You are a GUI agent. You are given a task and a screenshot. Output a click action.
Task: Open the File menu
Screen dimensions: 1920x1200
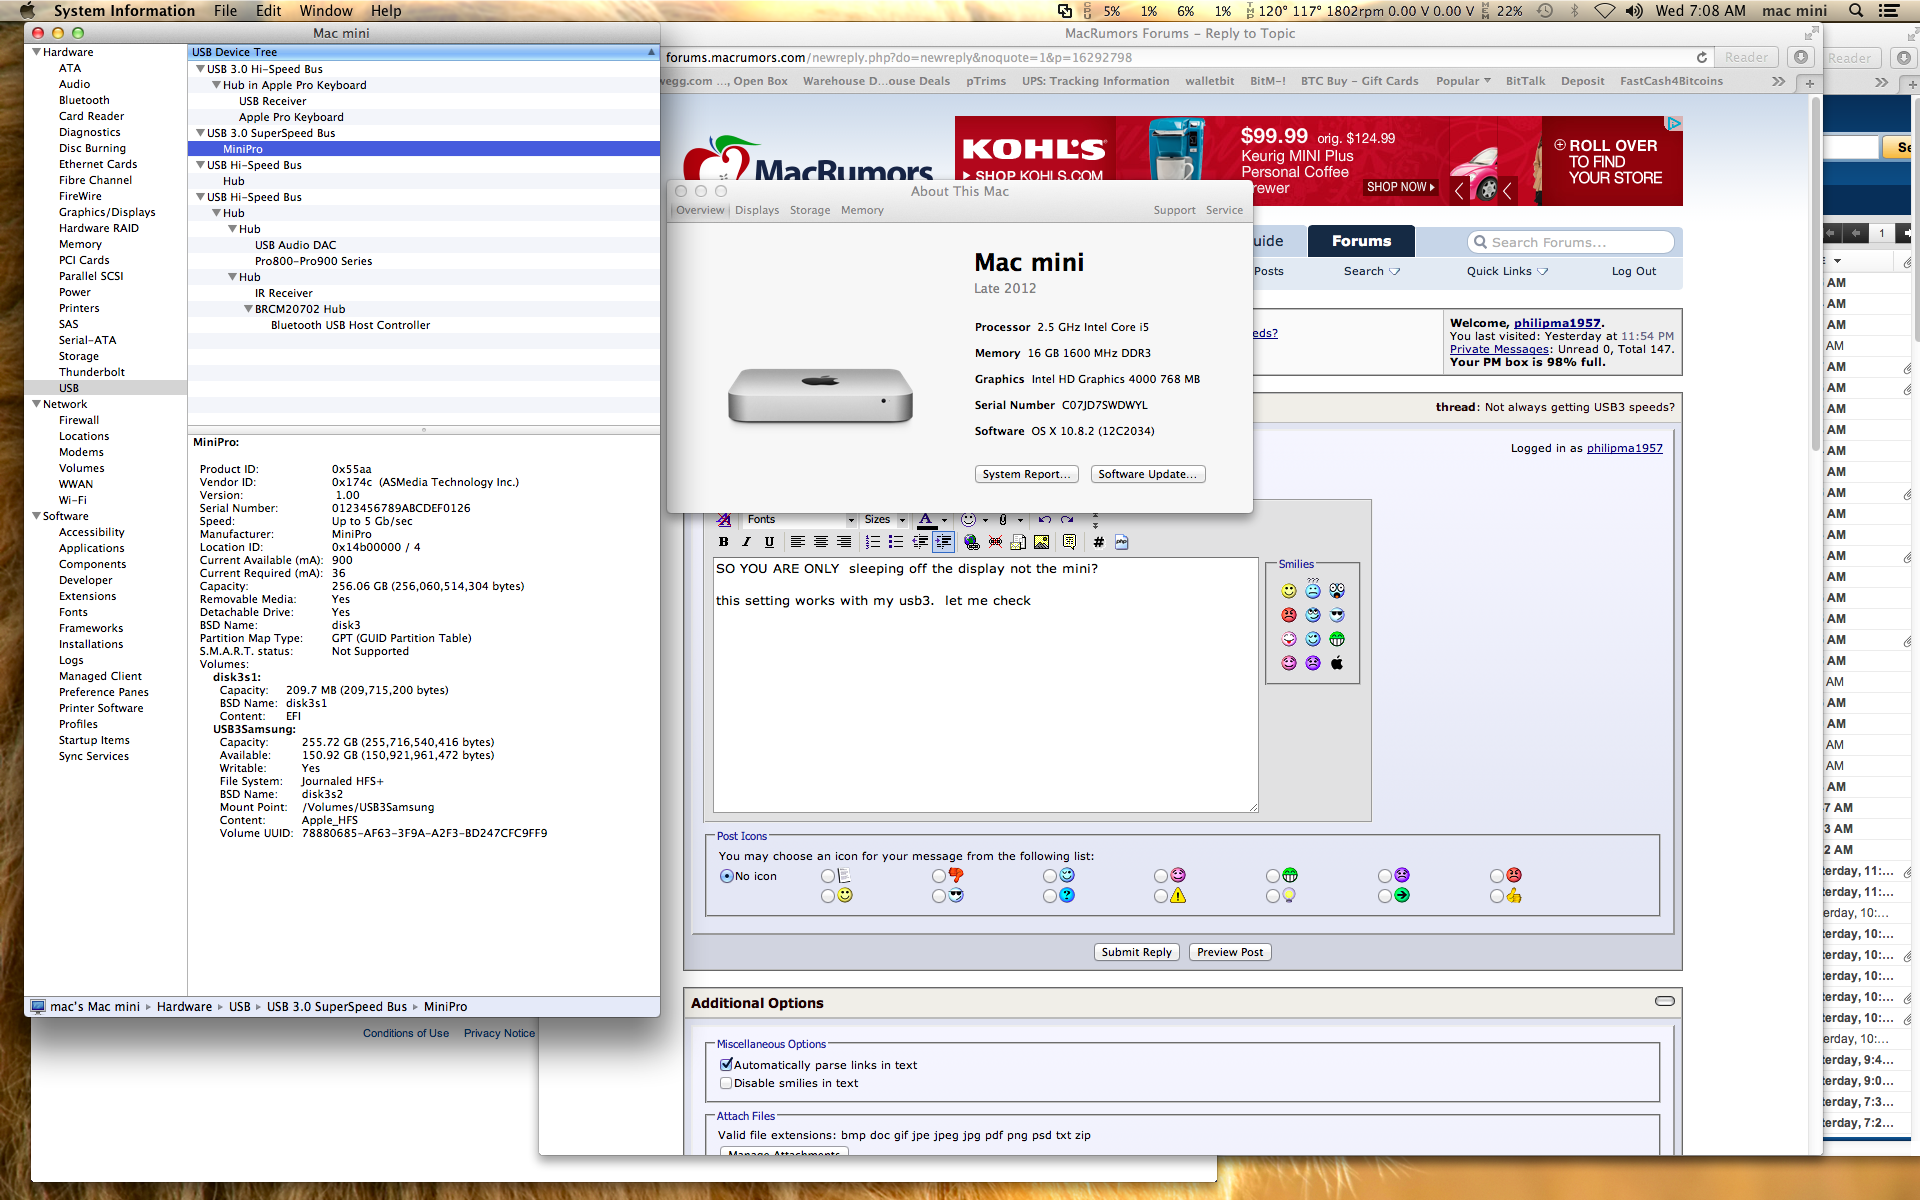[x=225, y=11]
